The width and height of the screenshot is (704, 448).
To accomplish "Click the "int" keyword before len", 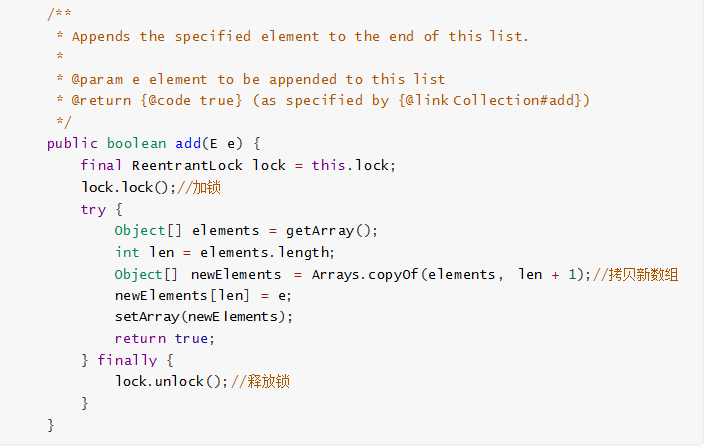I will coord(127,252).
